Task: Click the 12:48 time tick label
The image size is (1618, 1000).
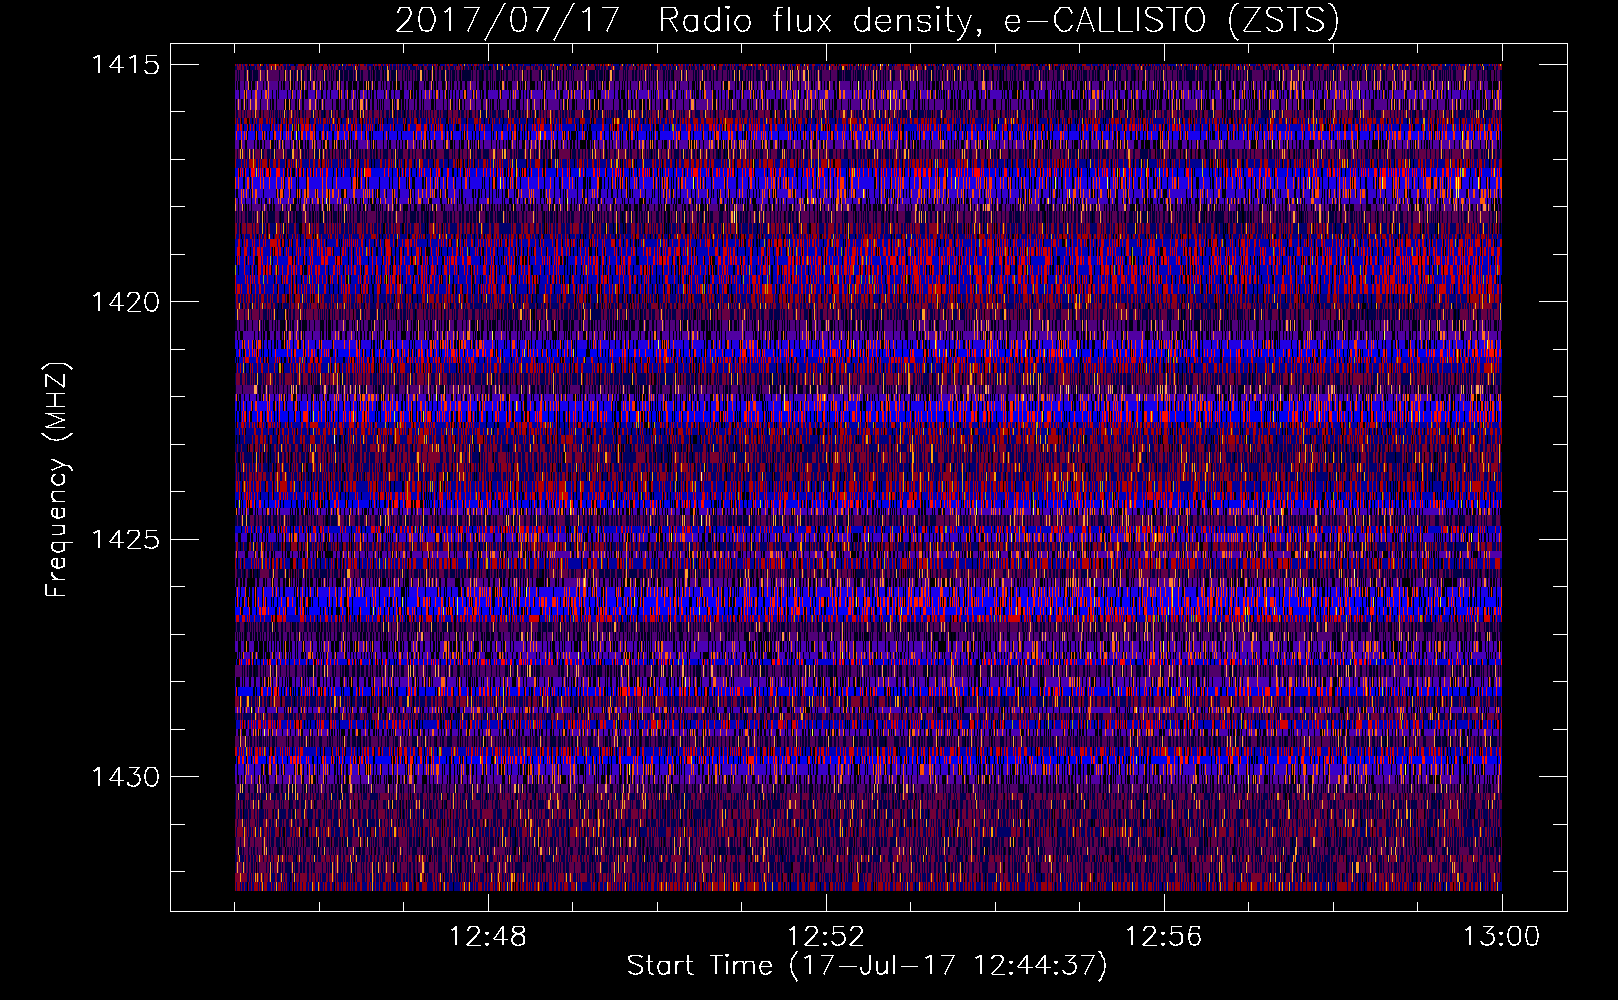Action: pyautogui.click(x=488, y=937)
